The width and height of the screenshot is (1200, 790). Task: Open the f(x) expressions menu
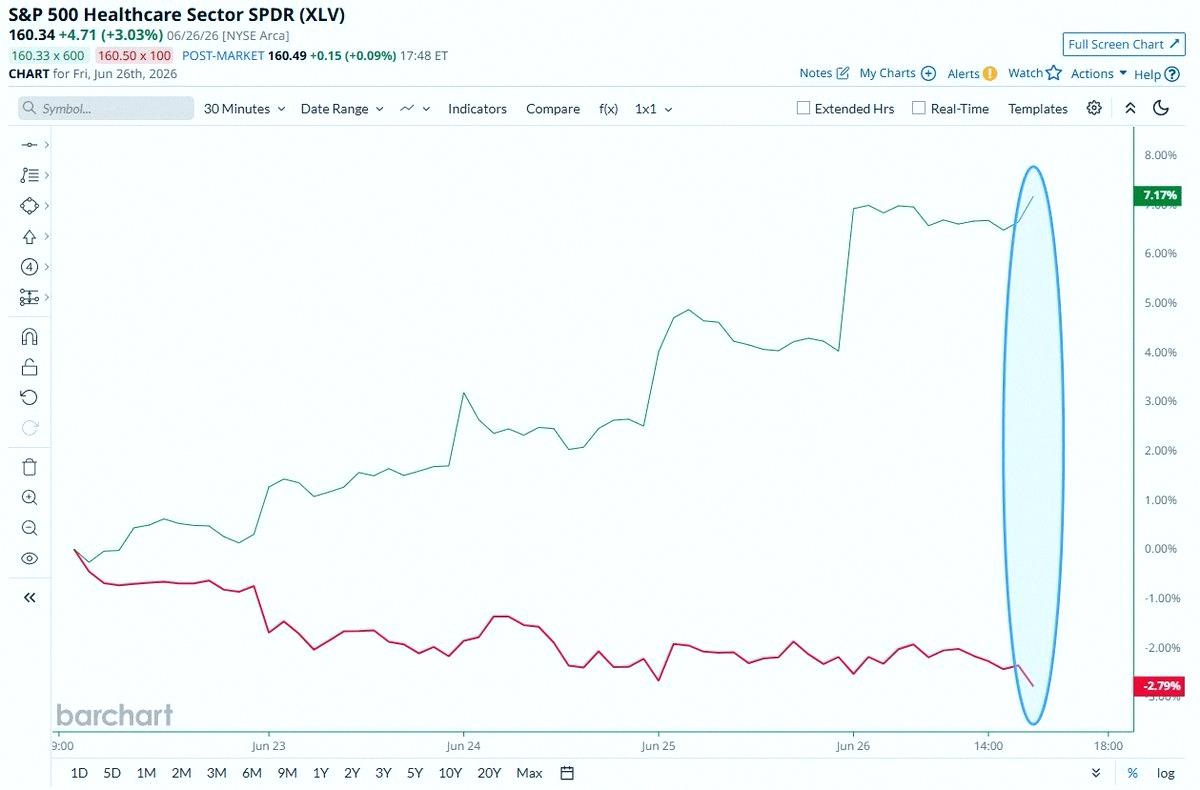pyautogui.click(x=609, y=108)
